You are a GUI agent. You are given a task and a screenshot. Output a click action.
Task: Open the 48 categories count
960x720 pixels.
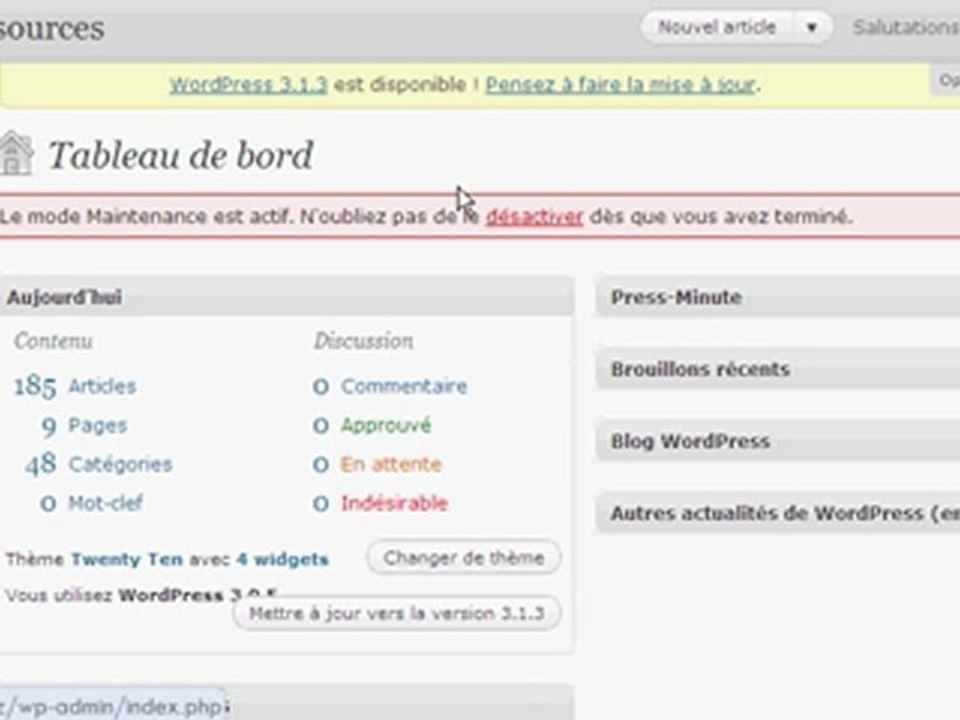[x=41, y=464]
